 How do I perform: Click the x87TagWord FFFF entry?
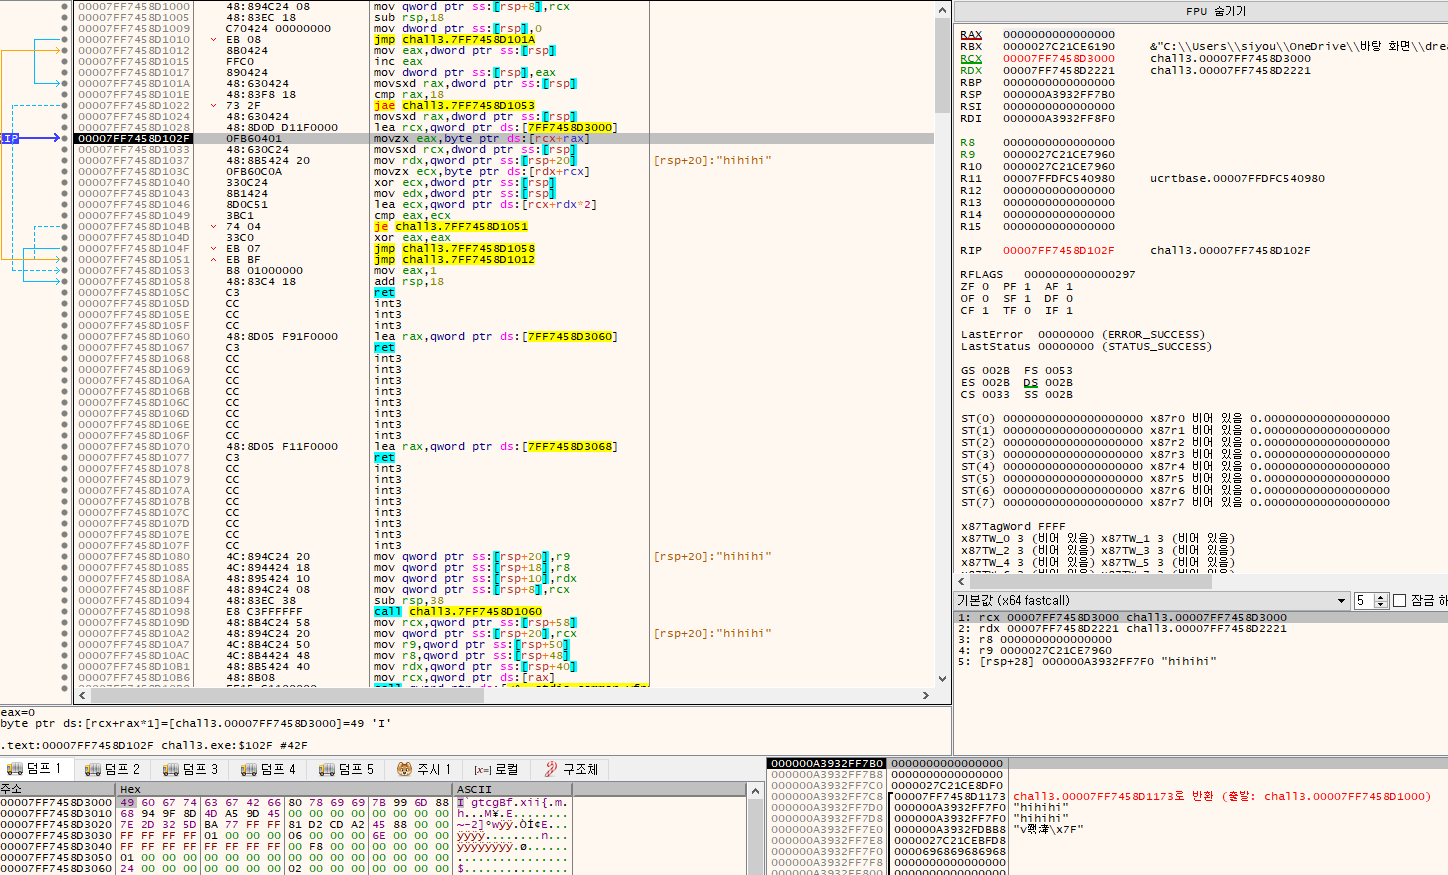click(x=1013, y=526)
